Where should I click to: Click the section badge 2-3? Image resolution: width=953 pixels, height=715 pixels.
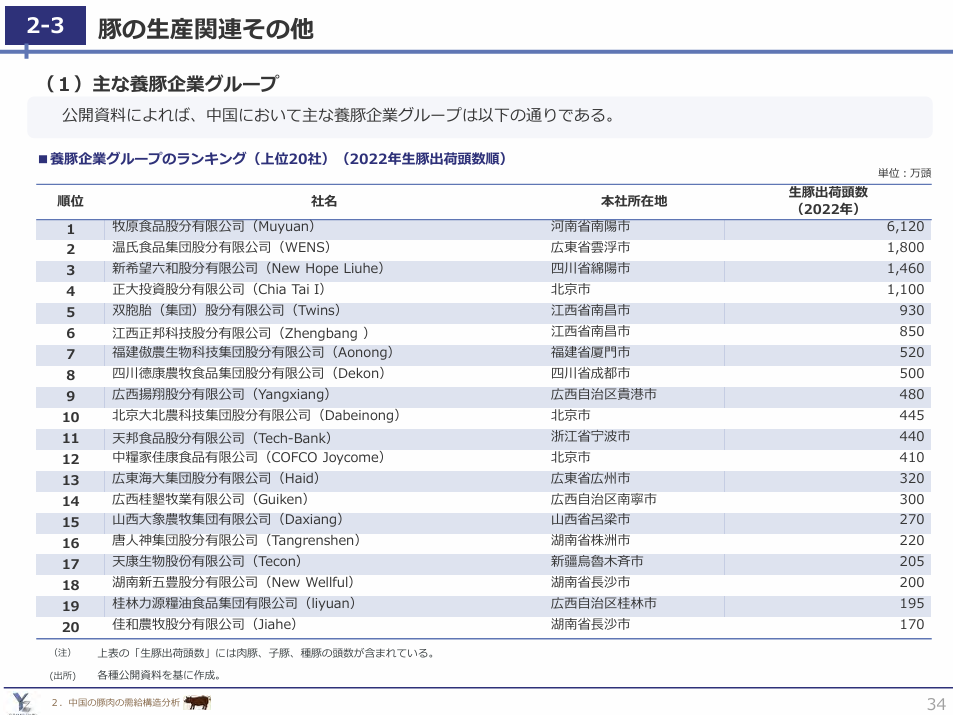click(46, 25)
